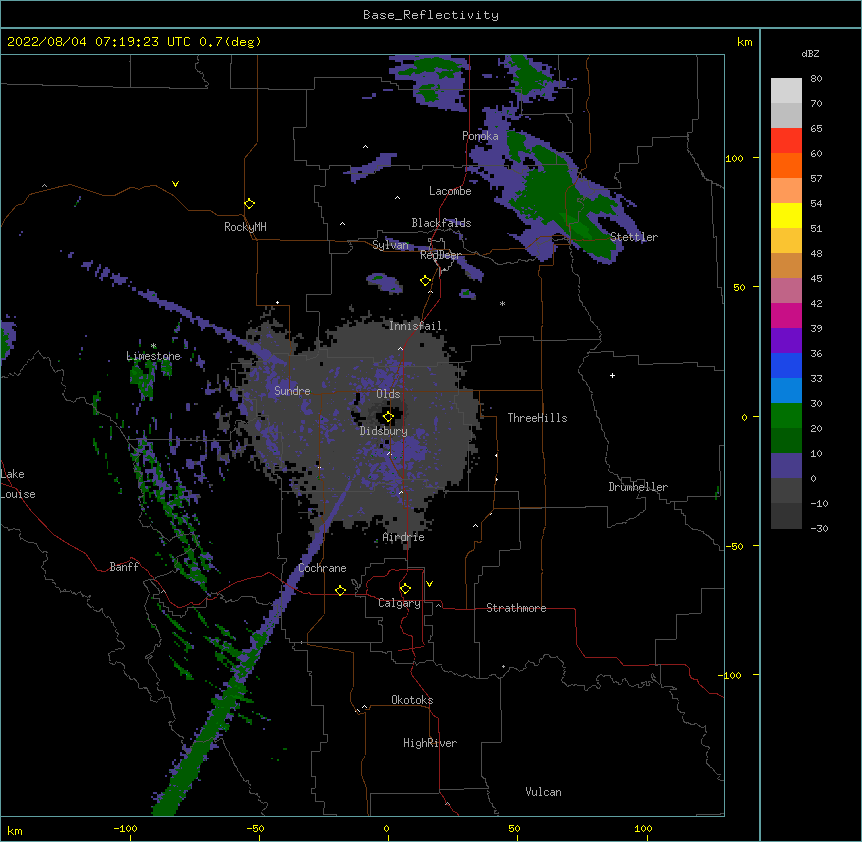The height and width of the screenshot is (842, 862).
Task: Click the yellow marker below Cochrane
Action: click(x=340, y=590)
